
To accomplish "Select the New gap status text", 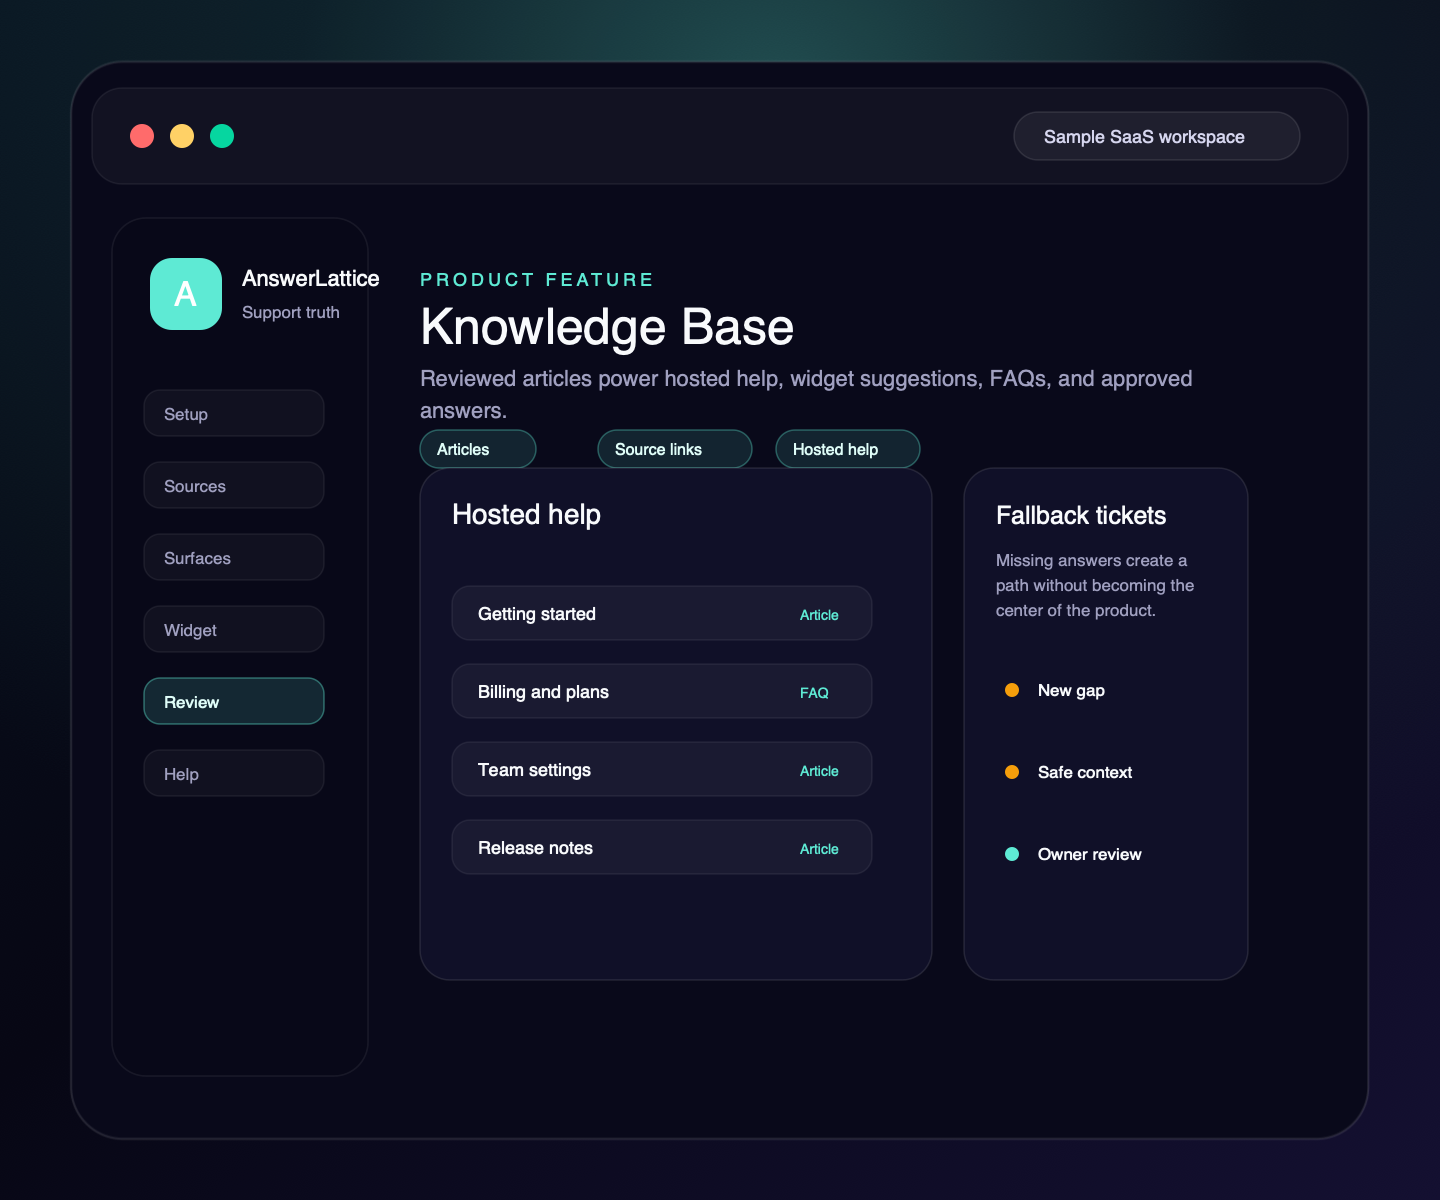I will tap(1071, 690).
